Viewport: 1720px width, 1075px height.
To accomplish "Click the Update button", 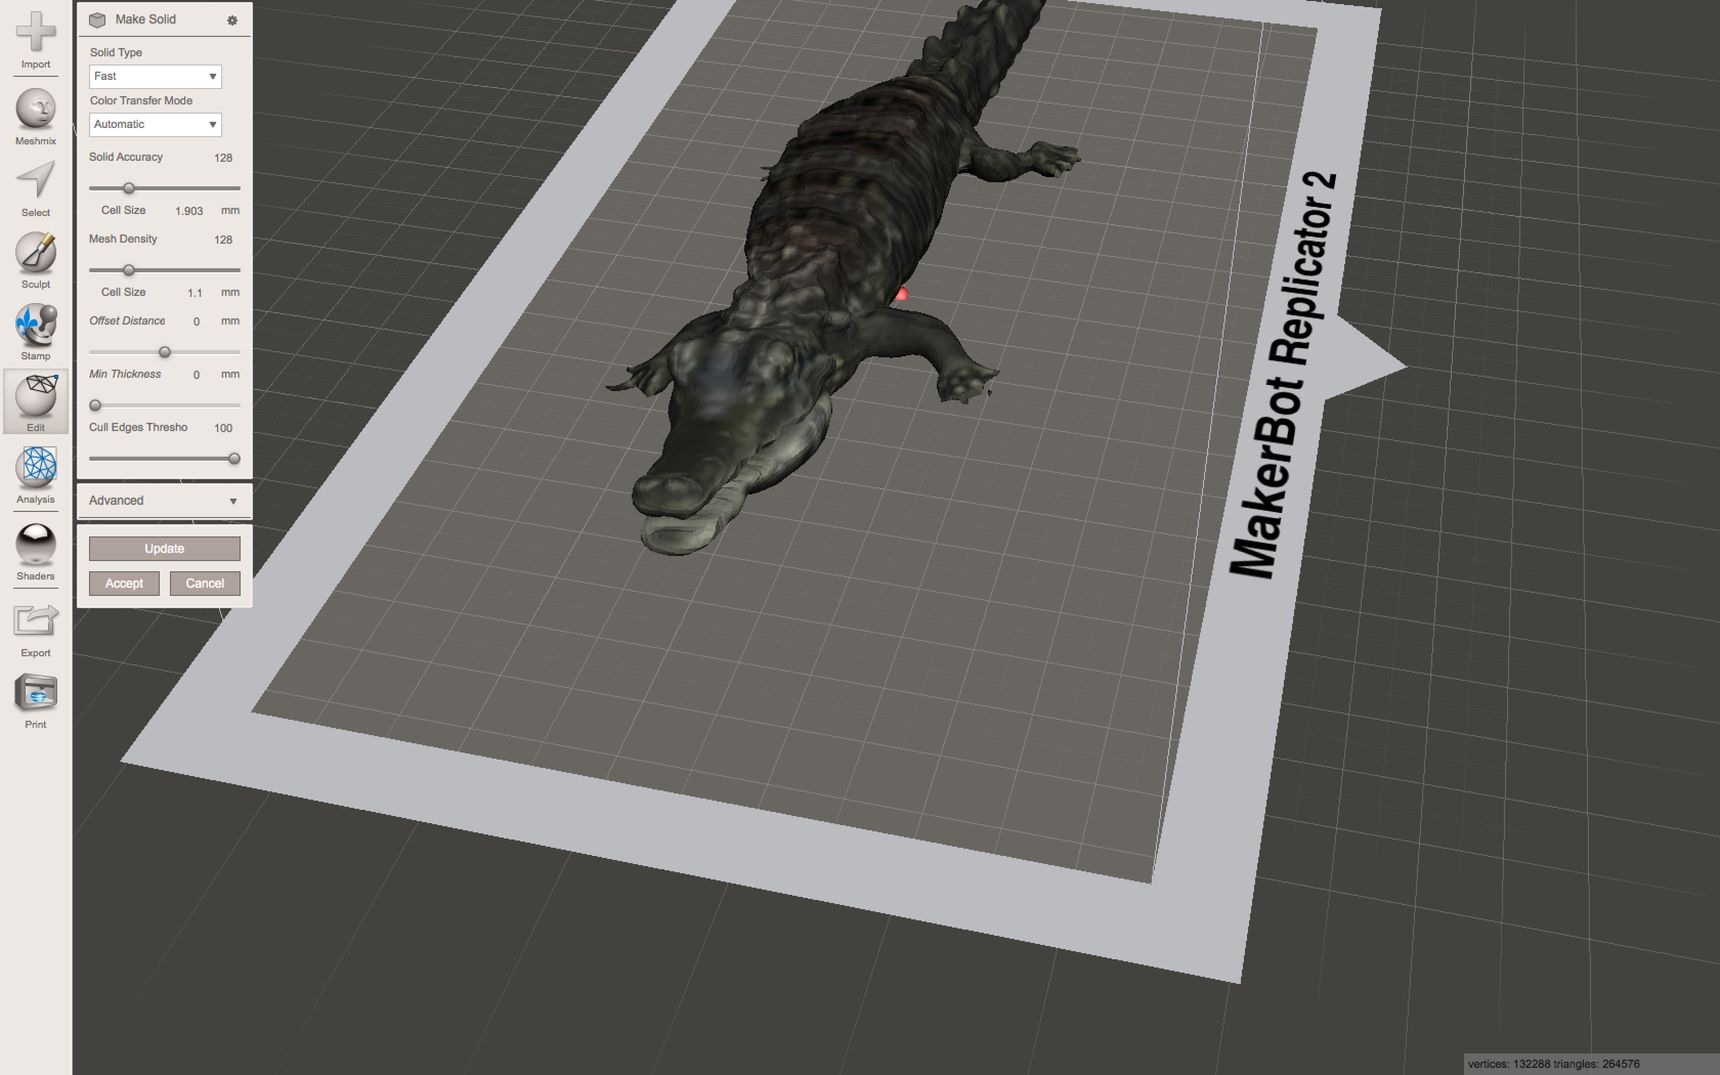I will coord(164,548).
